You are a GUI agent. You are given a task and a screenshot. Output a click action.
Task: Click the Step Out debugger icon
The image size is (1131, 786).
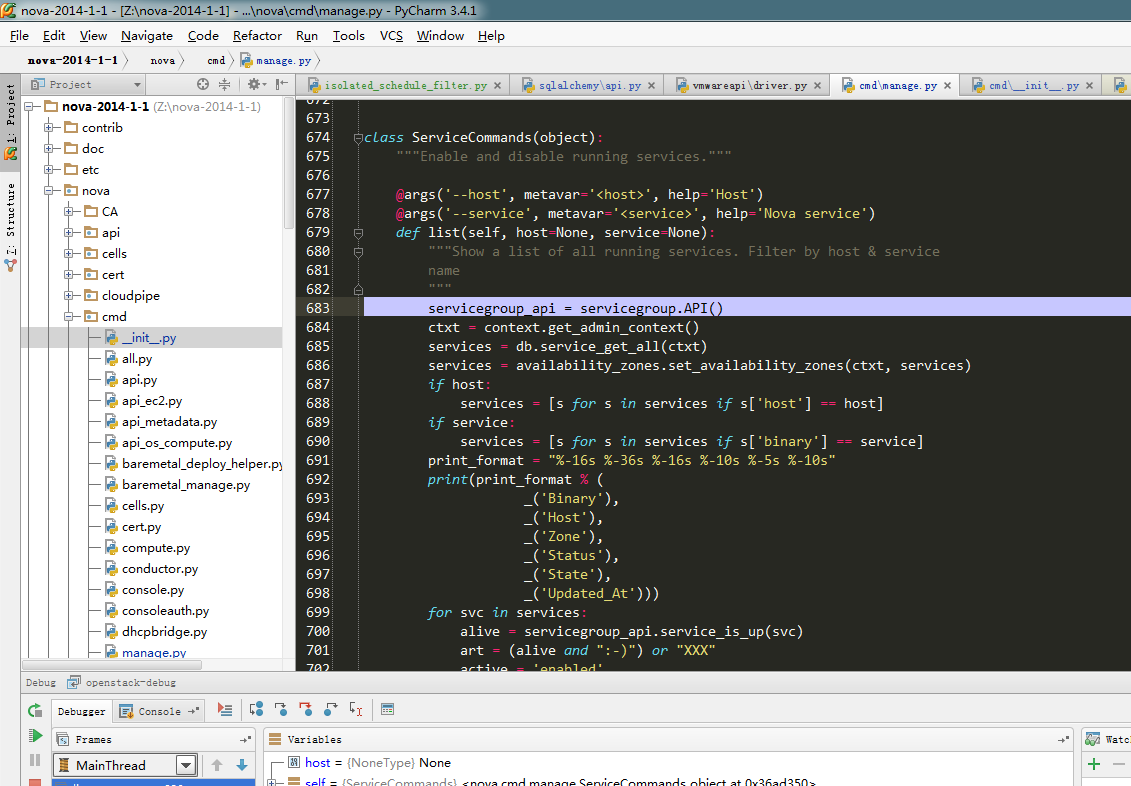click(330, 710)
